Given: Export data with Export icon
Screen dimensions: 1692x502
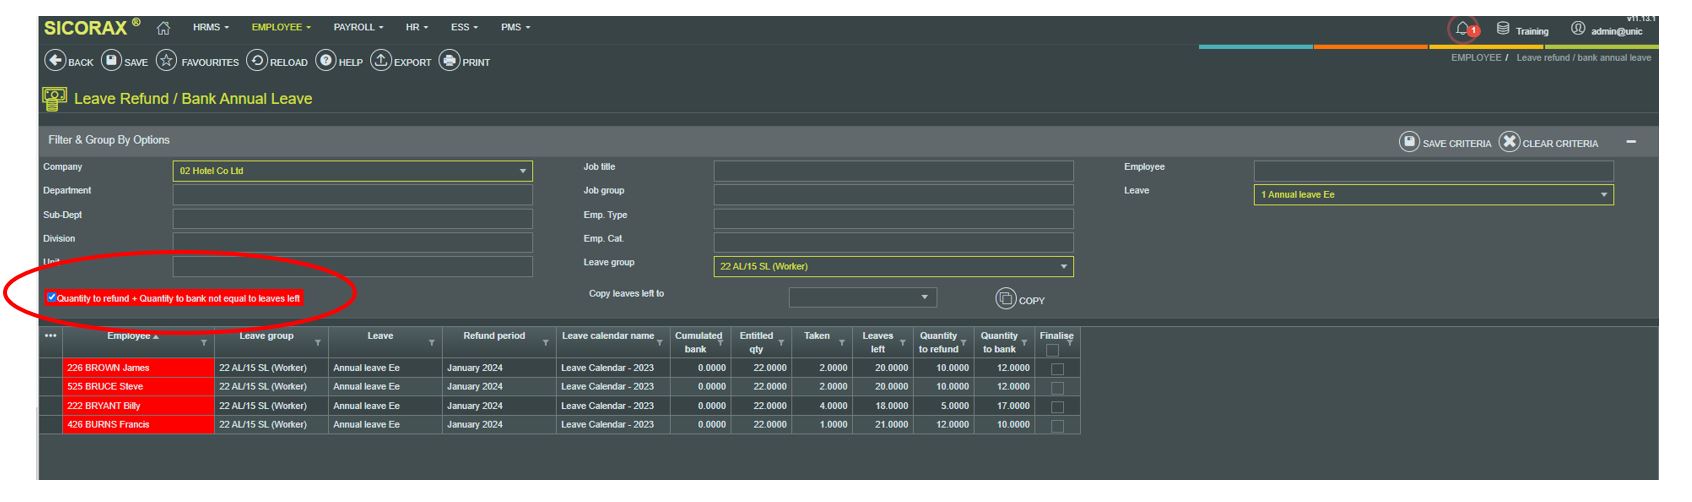Looking at the screenshot, I should (x=380, y=61).
